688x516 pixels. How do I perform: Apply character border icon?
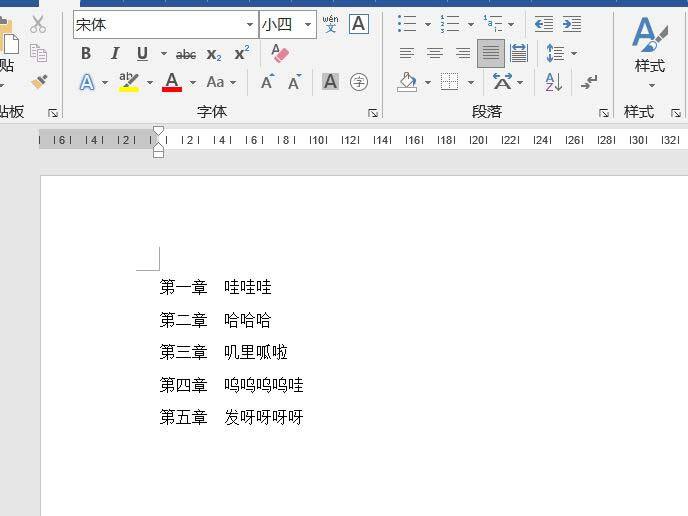[358, 24]
